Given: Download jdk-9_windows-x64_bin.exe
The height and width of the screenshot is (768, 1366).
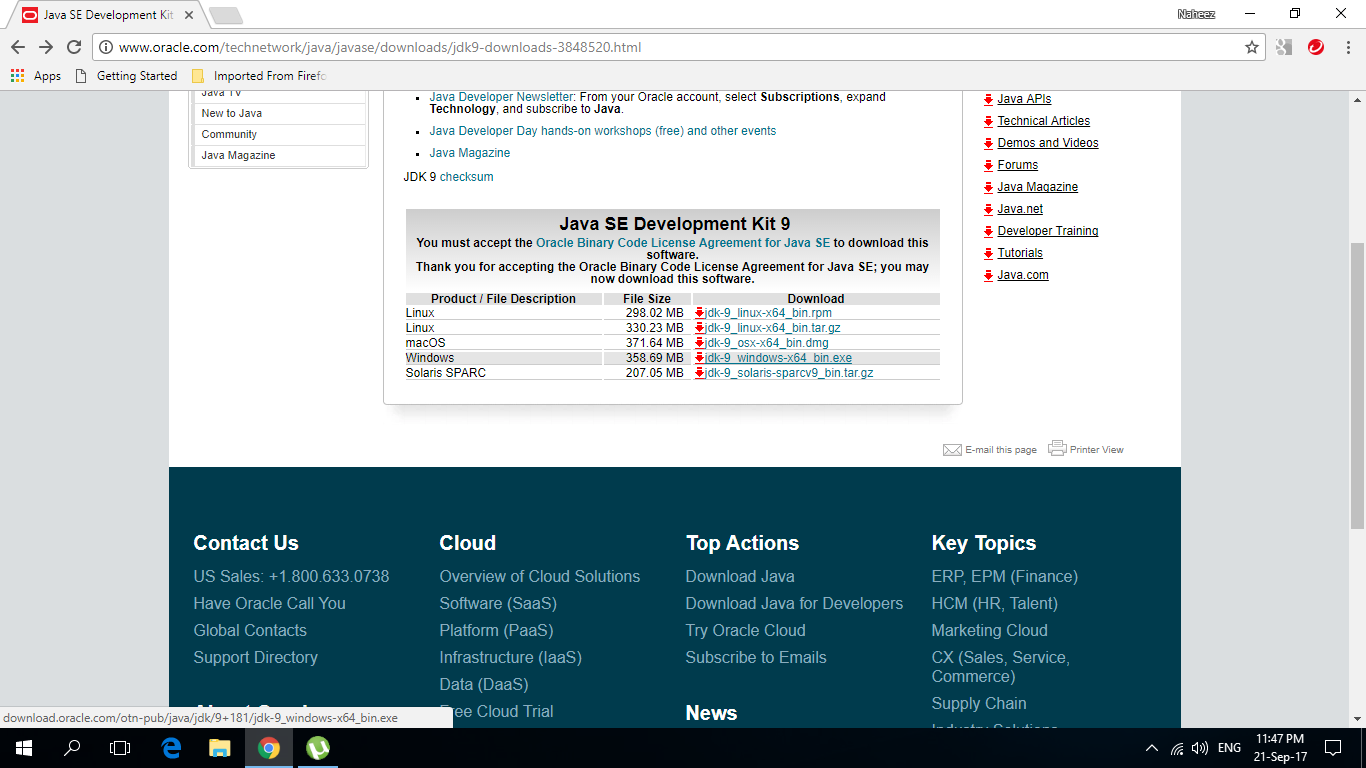Looking at the screenshot, I should coord(778,358).
